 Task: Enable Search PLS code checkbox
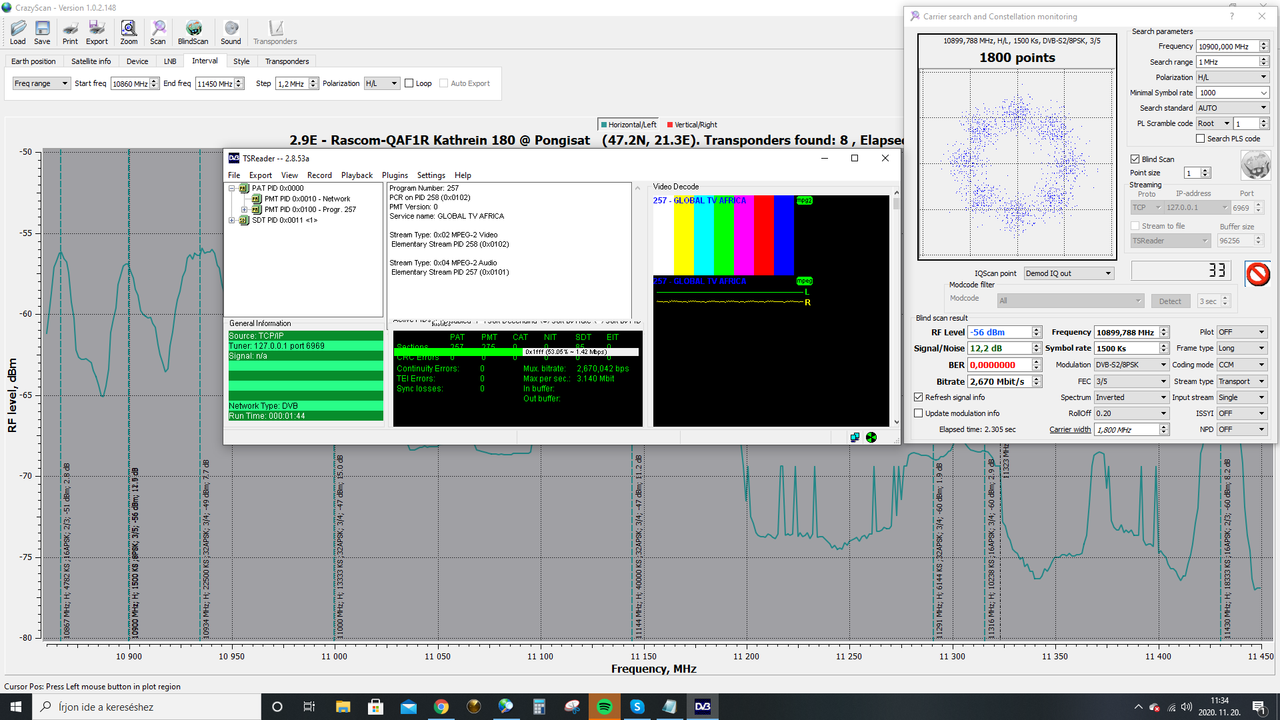[1200, 139]
